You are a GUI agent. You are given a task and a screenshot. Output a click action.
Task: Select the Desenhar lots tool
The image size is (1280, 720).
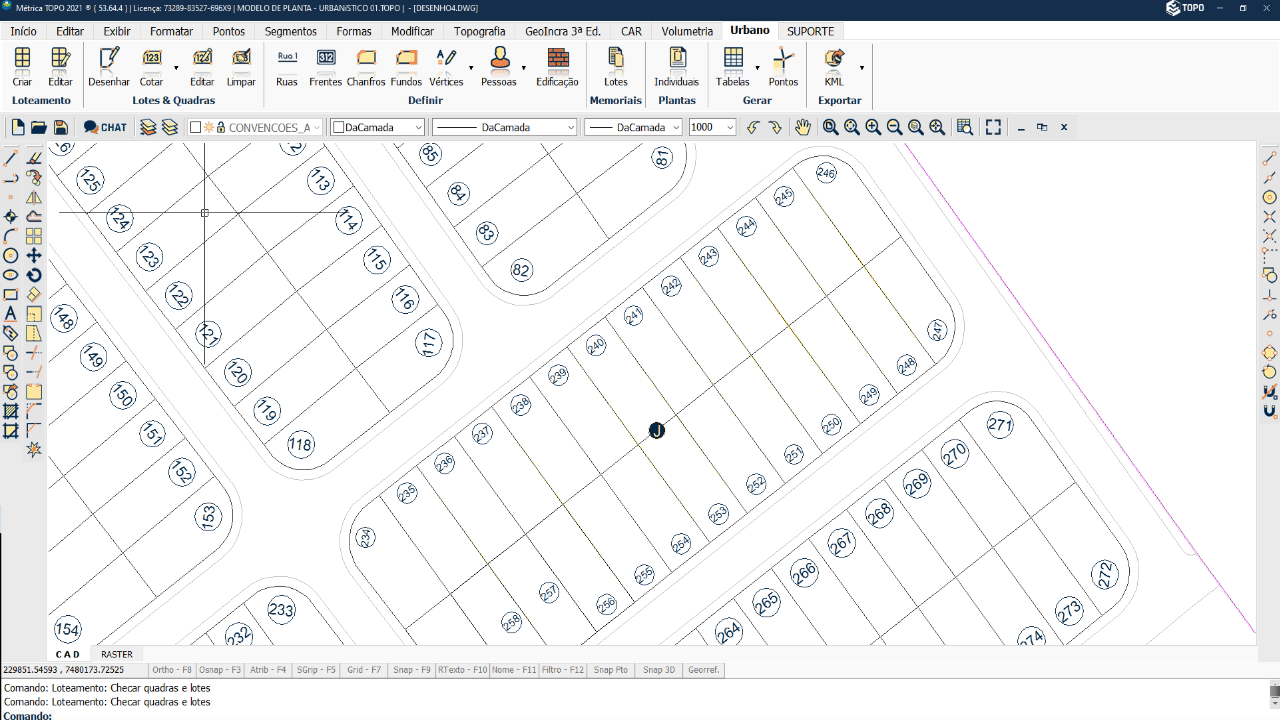109,66
